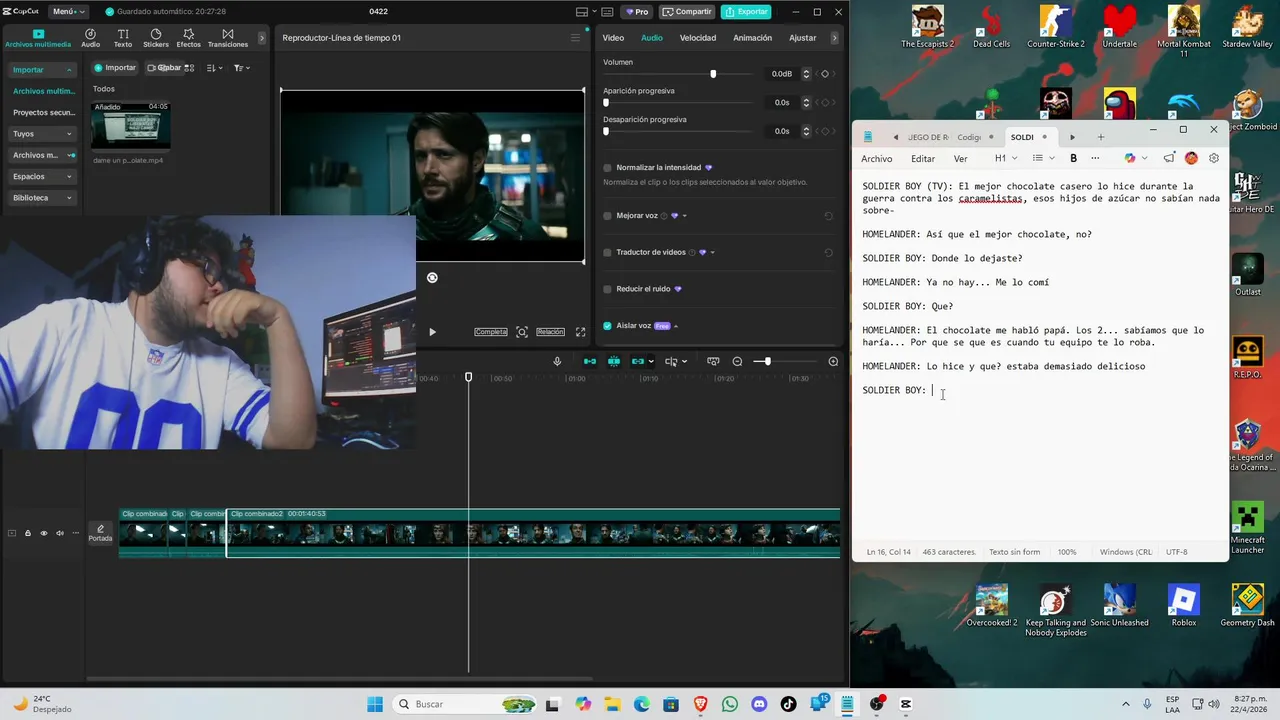Click timeline zoom out magnifier
1280x720 pixels.
[737, 361]
